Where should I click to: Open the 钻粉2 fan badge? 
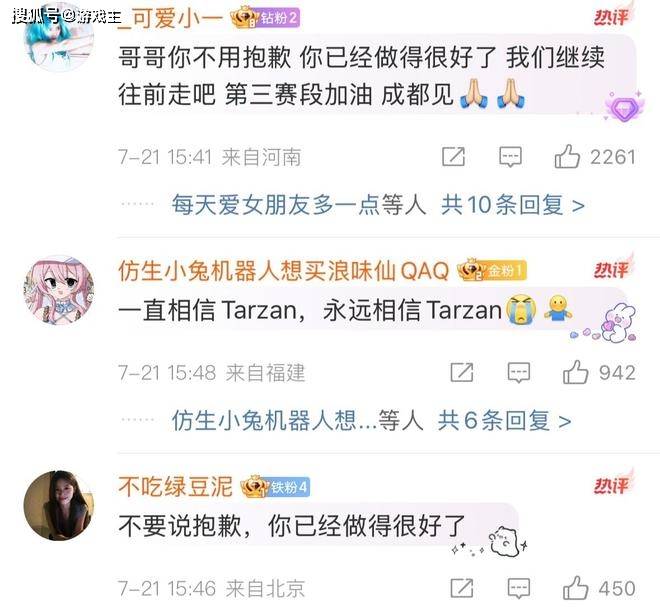(x=265, y=18)
